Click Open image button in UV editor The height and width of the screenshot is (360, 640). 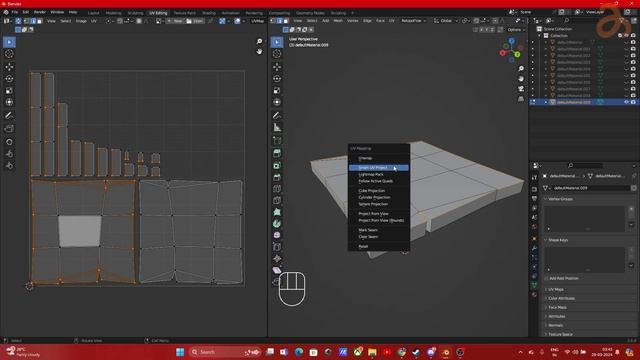(x=195, y=21)
